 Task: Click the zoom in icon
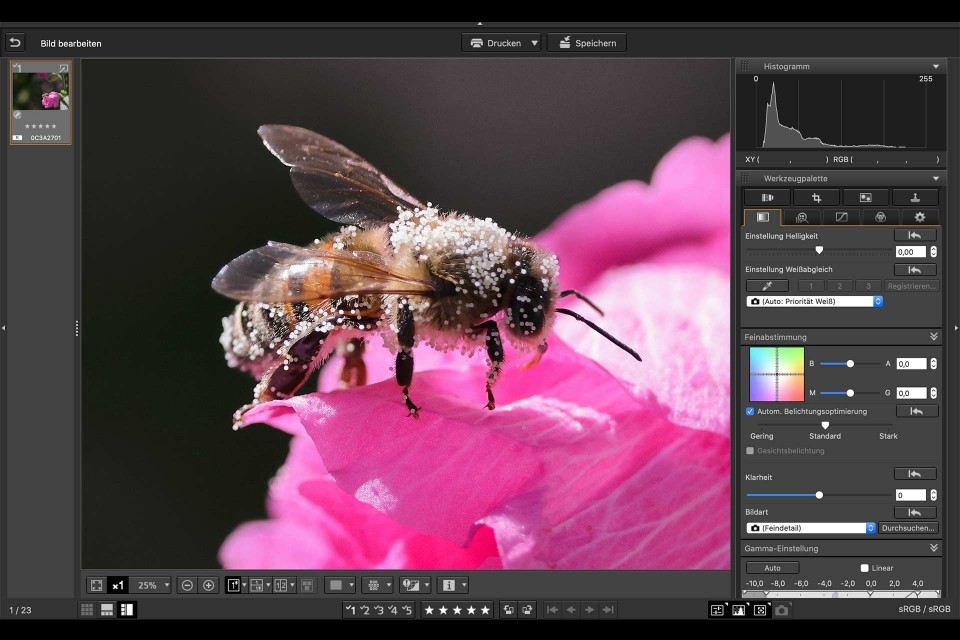209,585
